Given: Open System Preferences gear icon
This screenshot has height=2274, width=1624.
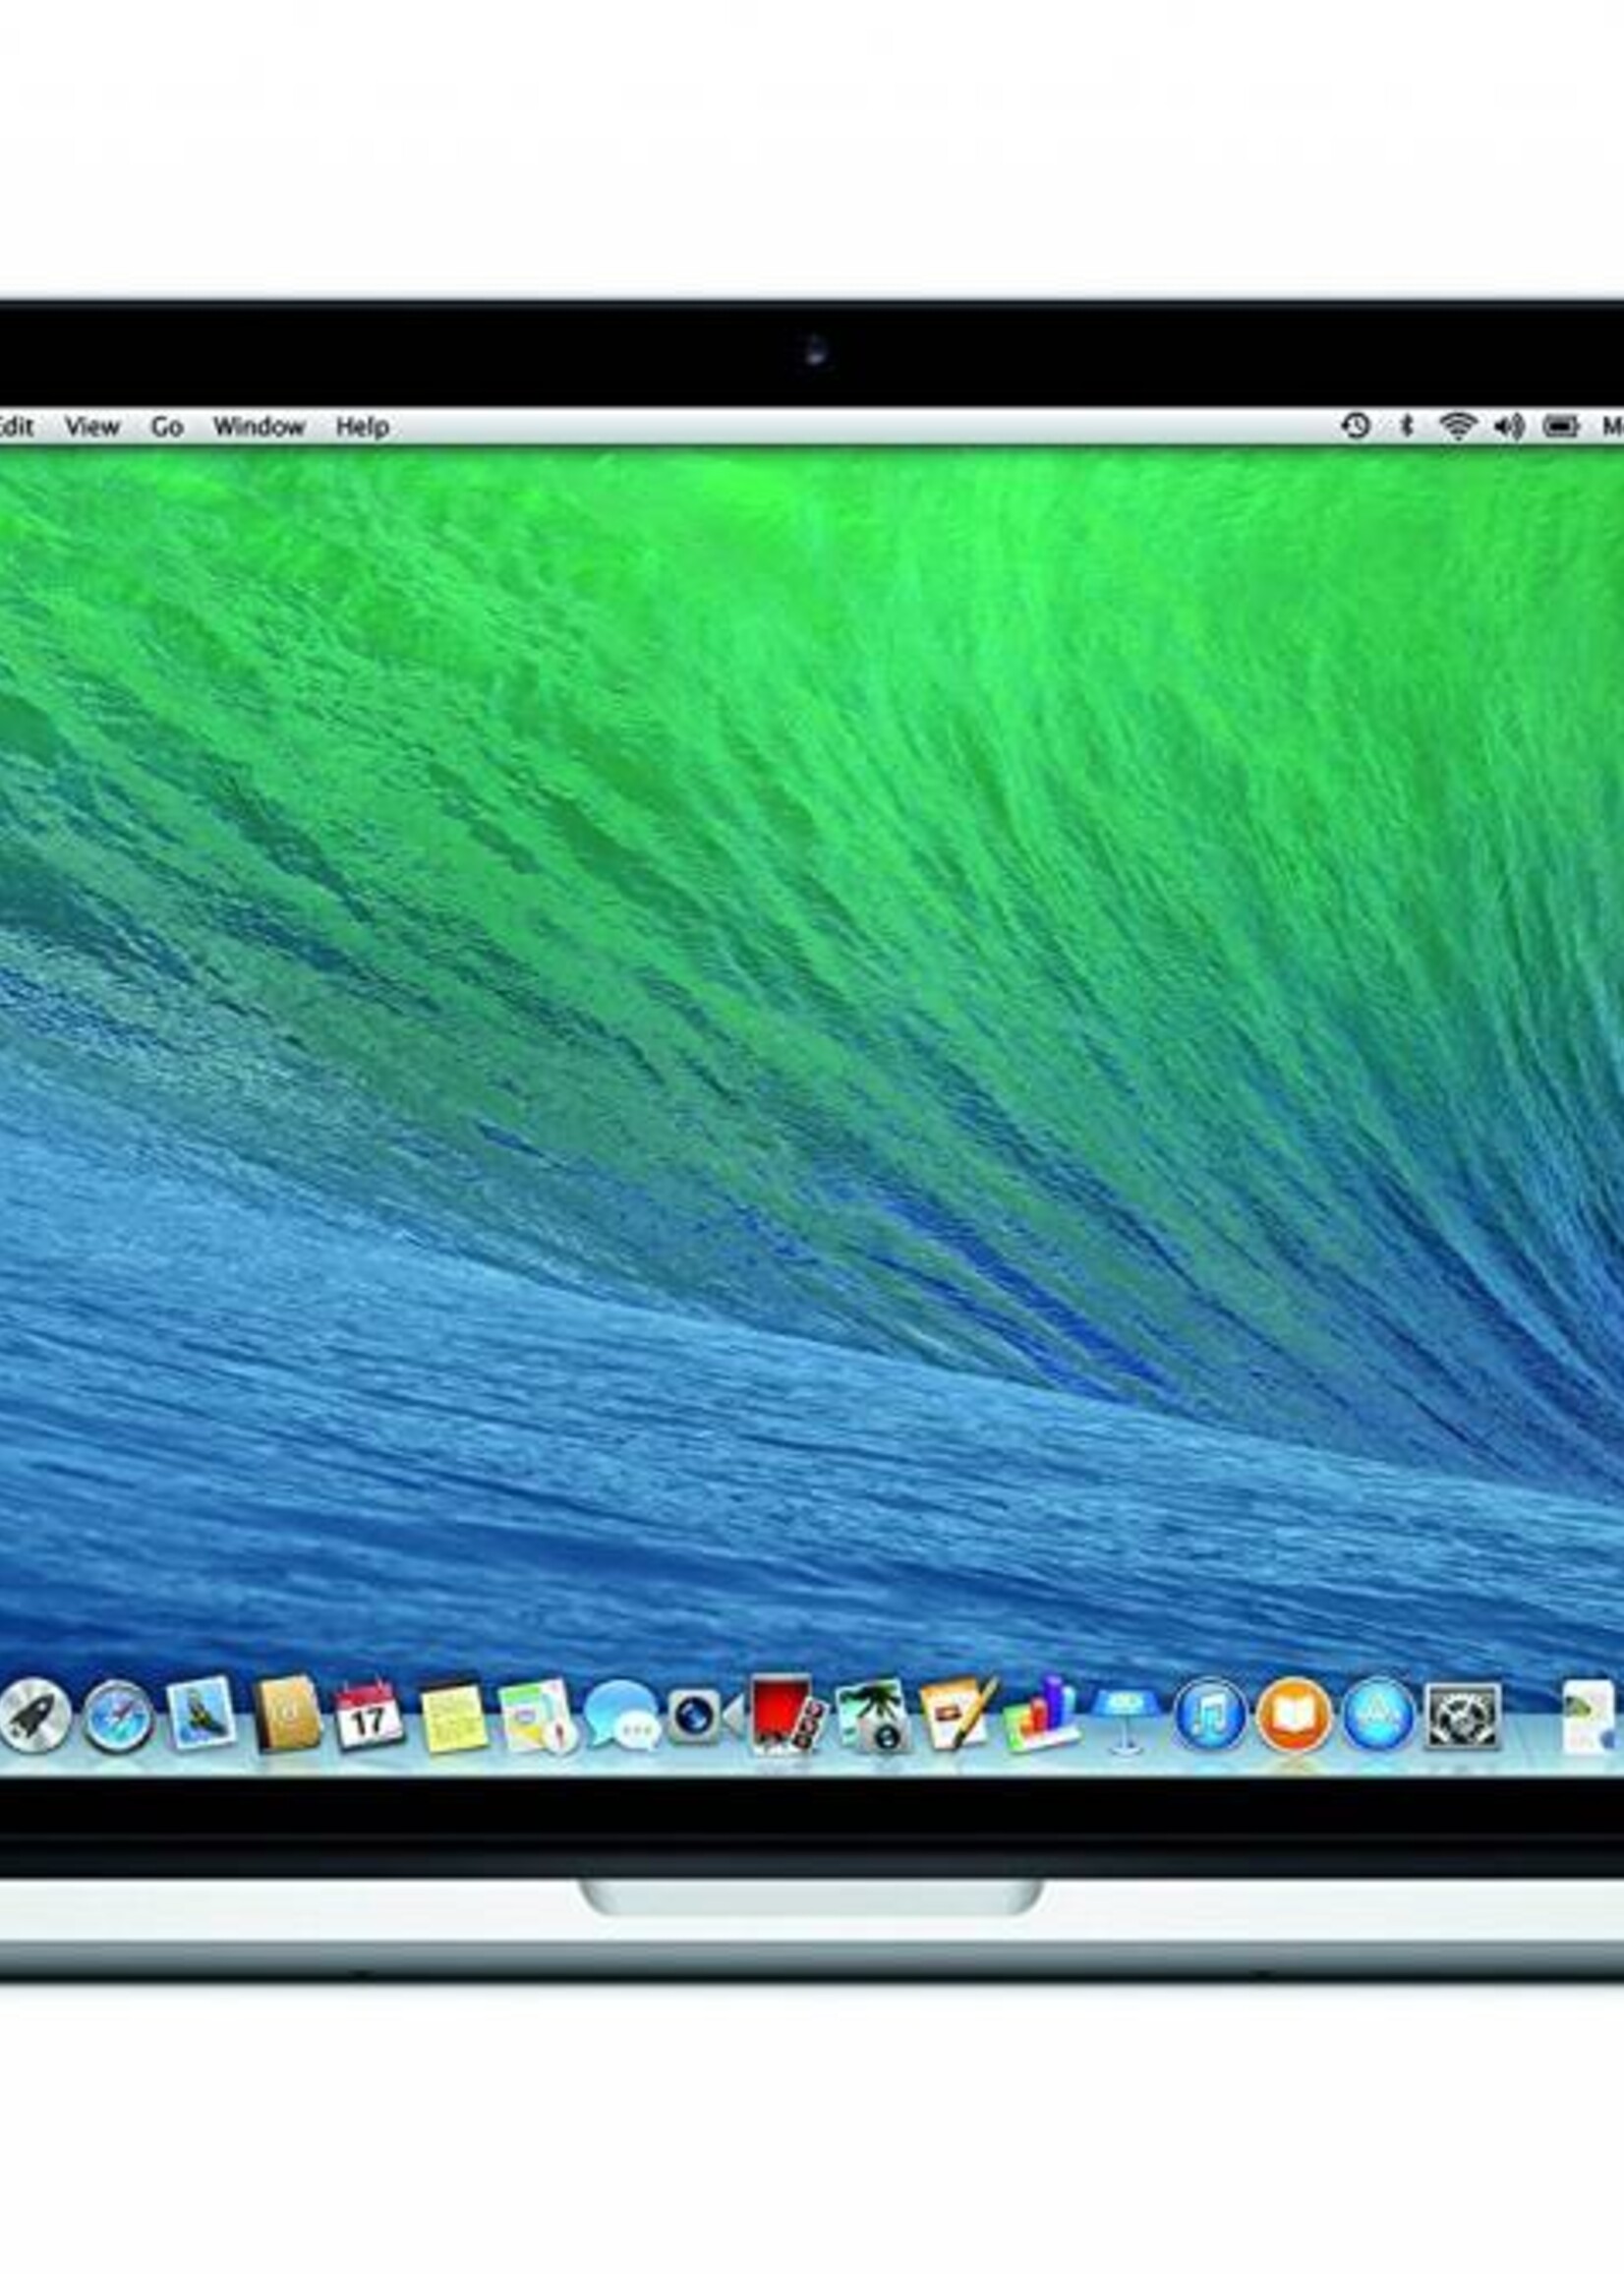Looking at the screenshot, I should (x=1462, y=1716).
